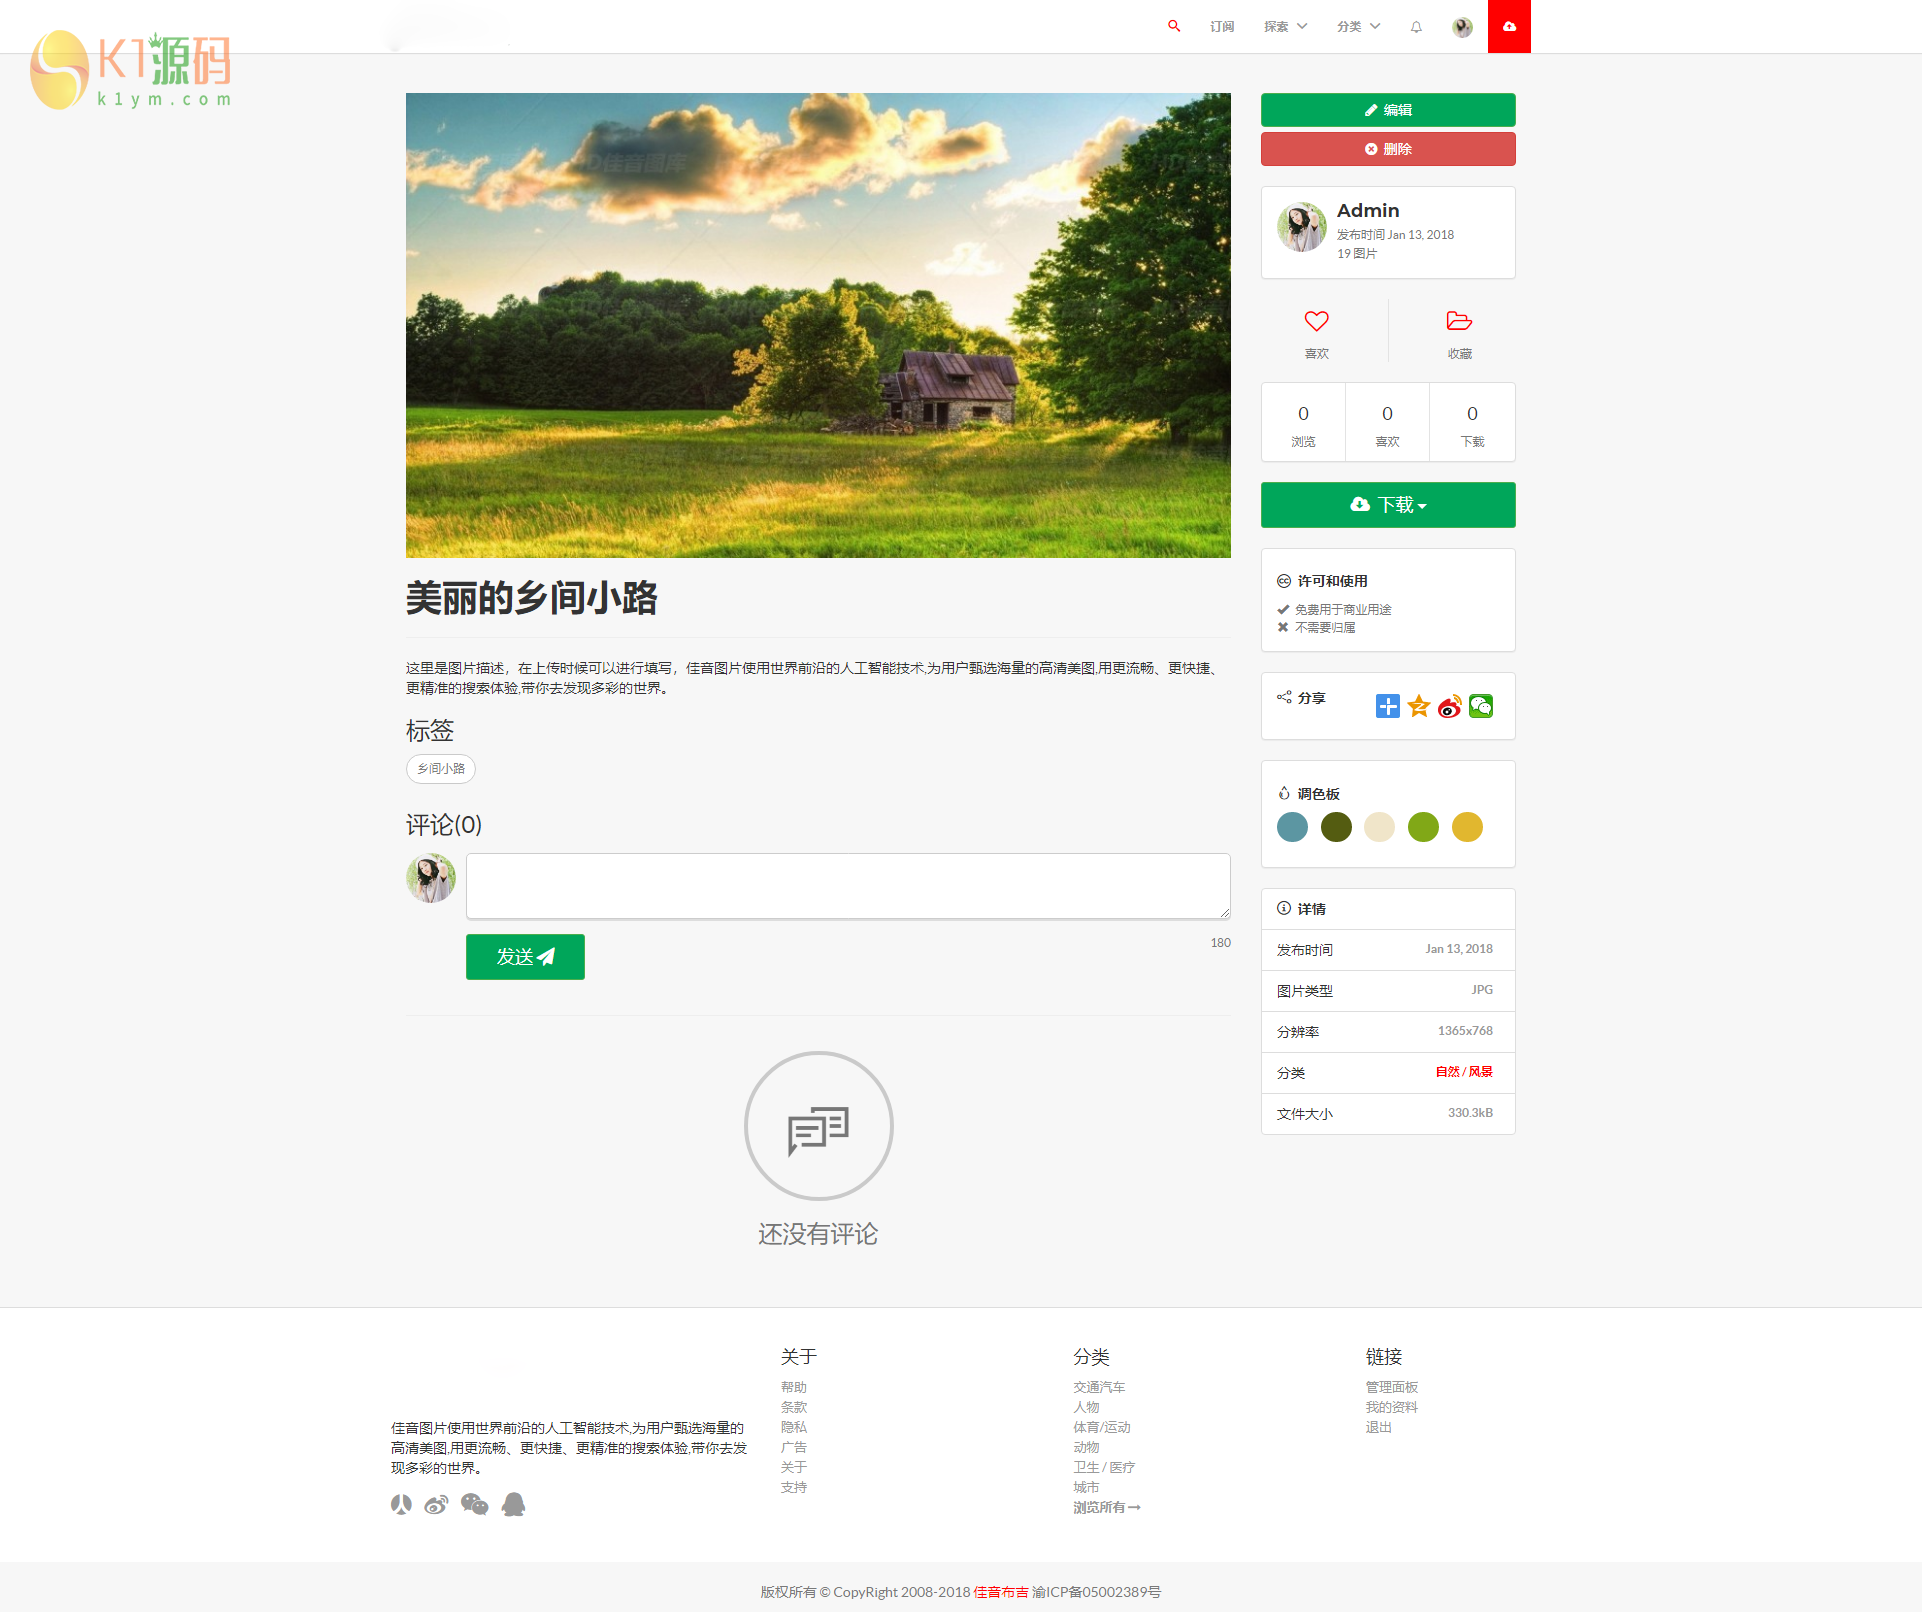Share via the Weibo icon

tap(1449, 707)
